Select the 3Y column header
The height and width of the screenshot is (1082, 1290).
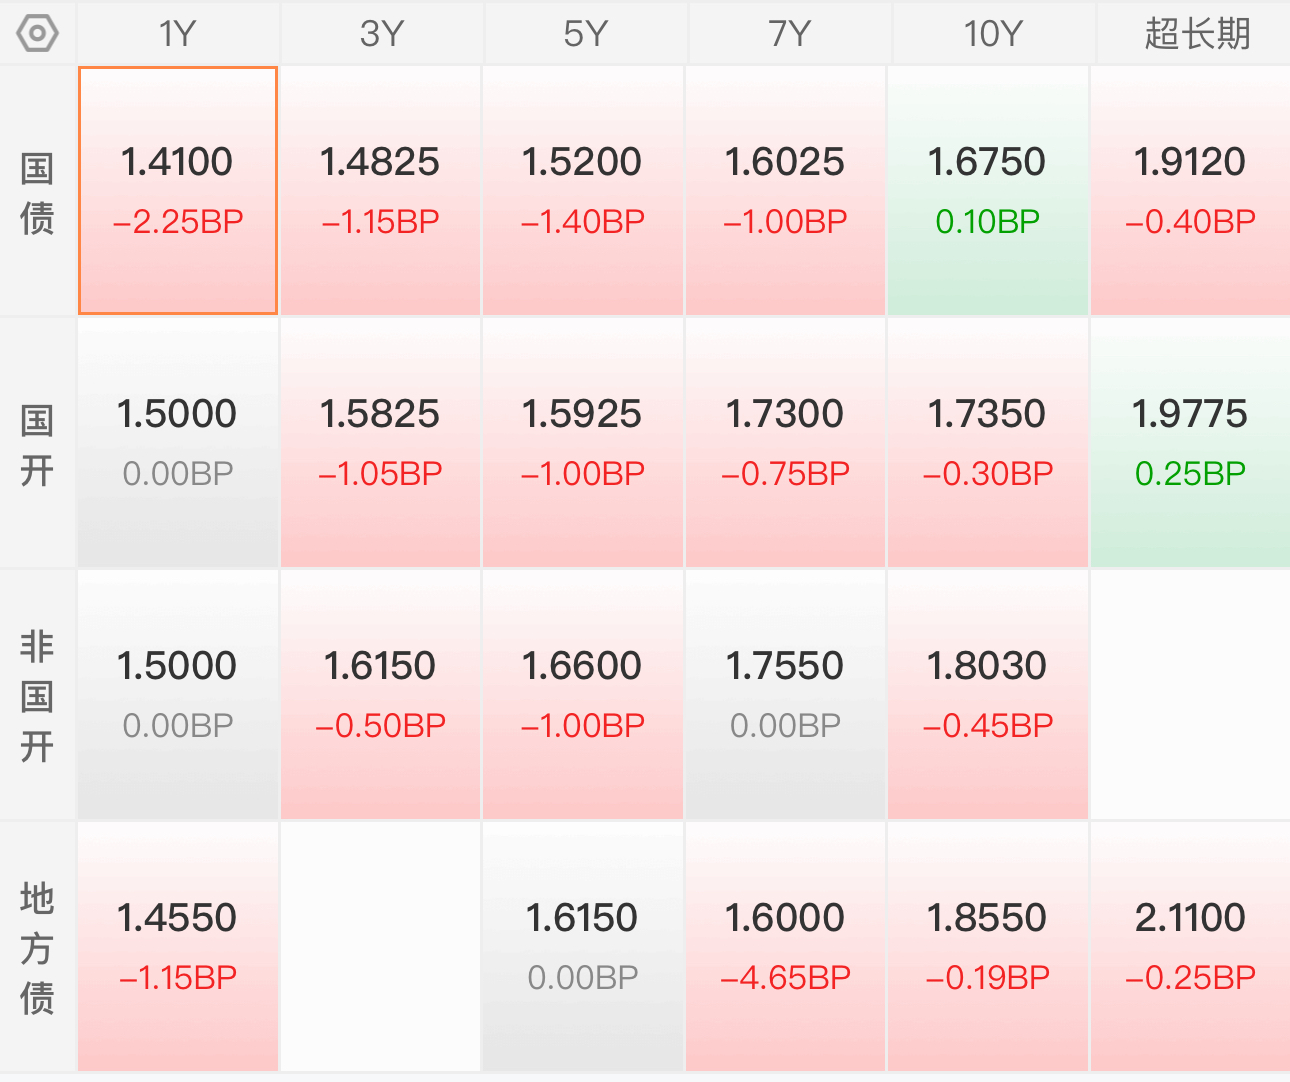381,34
